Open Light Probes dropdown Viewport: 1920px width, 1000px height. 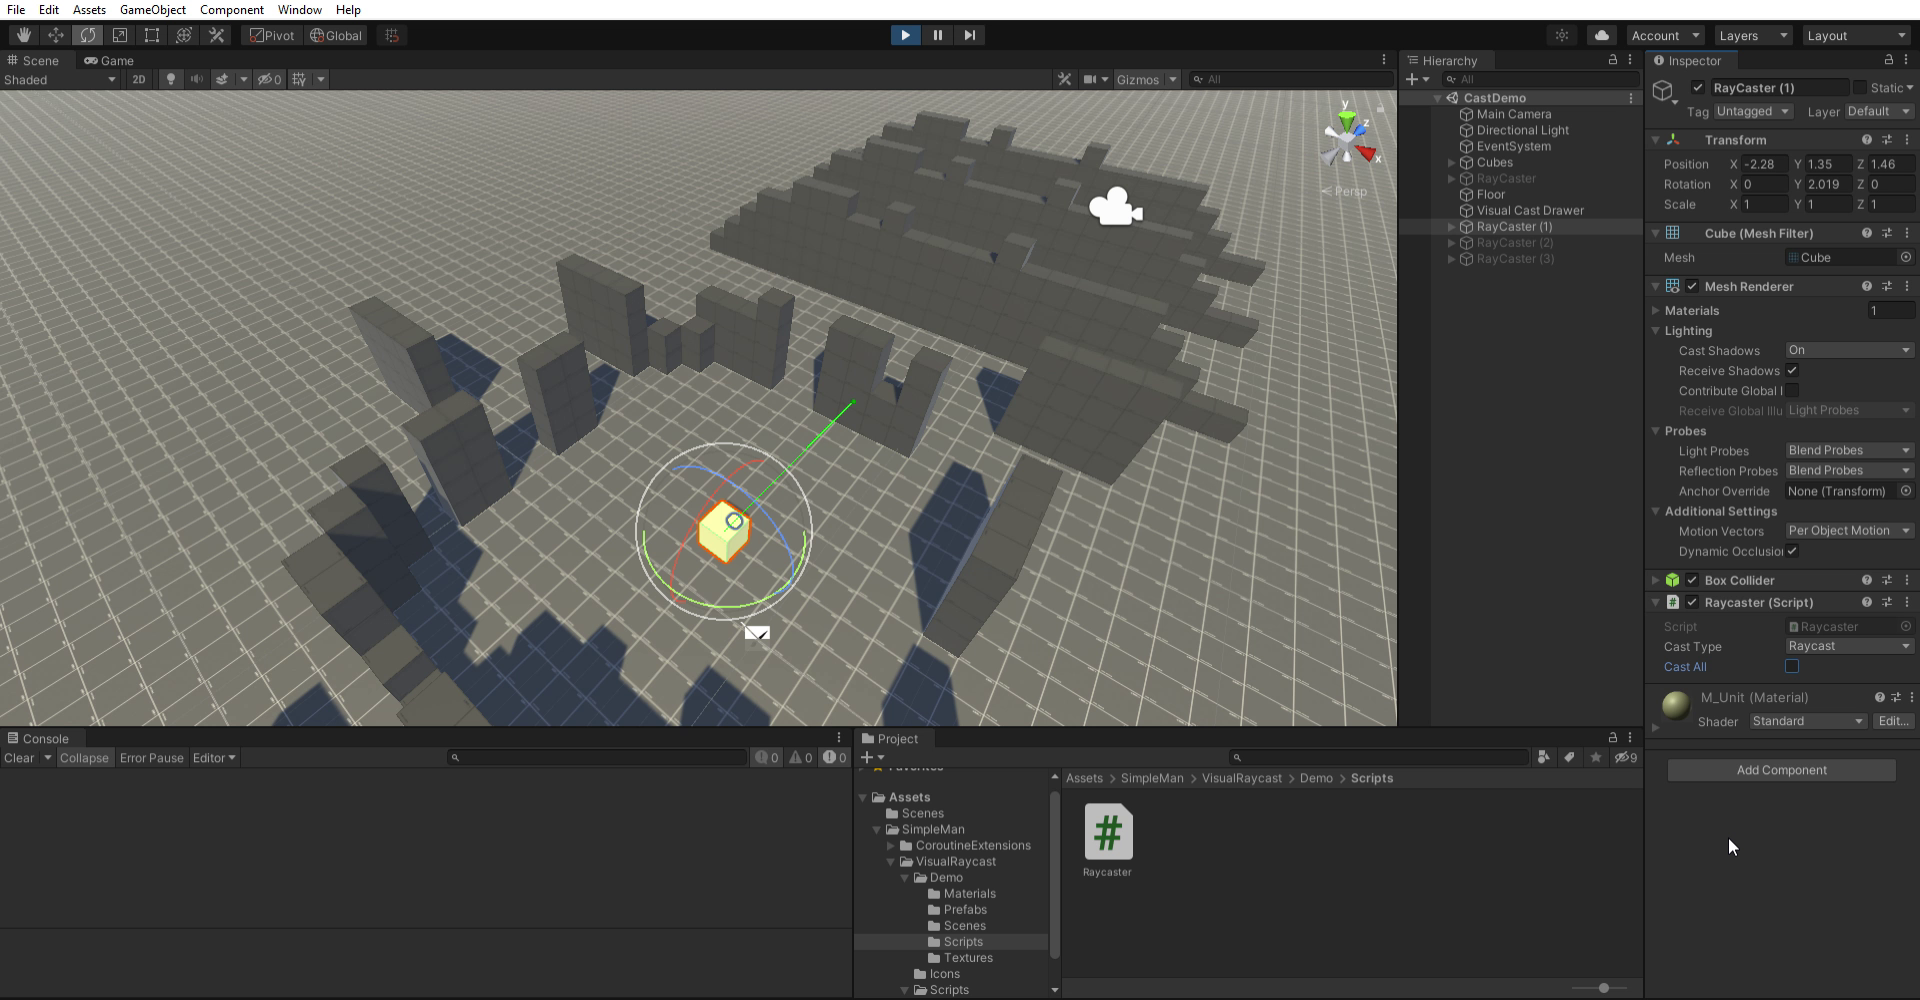point(1849,450)
